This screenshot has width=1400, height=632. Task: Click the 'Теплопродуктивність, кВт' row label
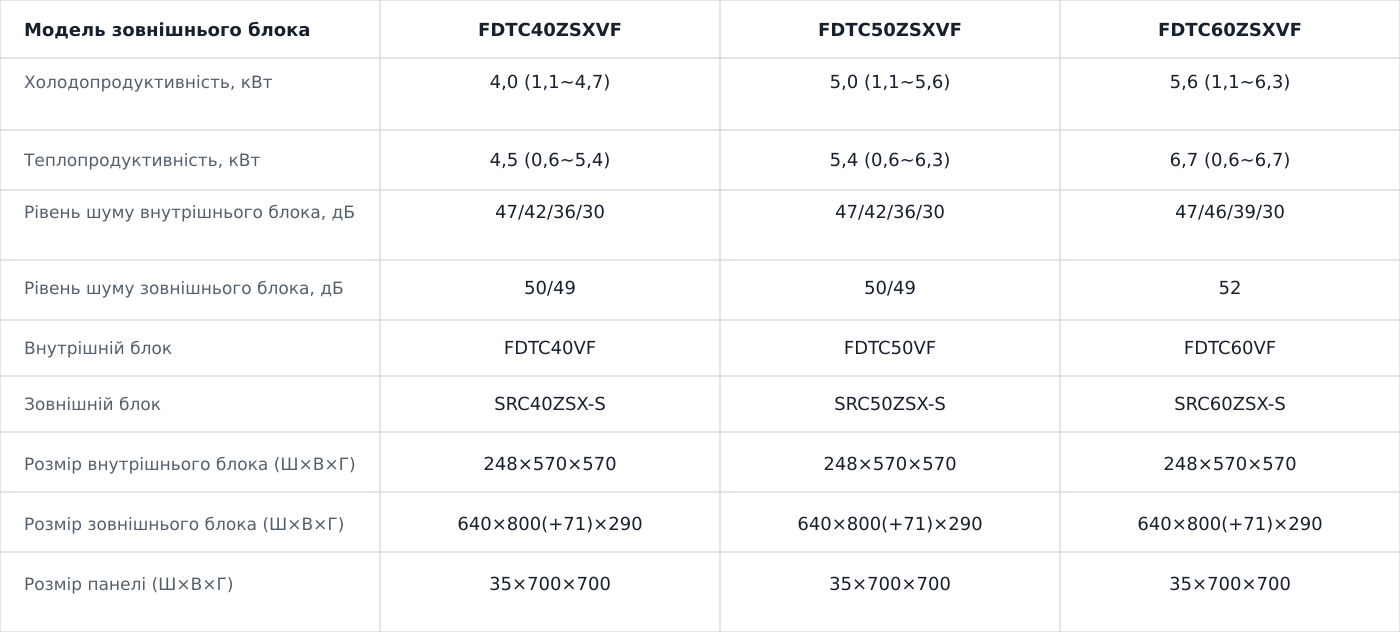[142, 160]
